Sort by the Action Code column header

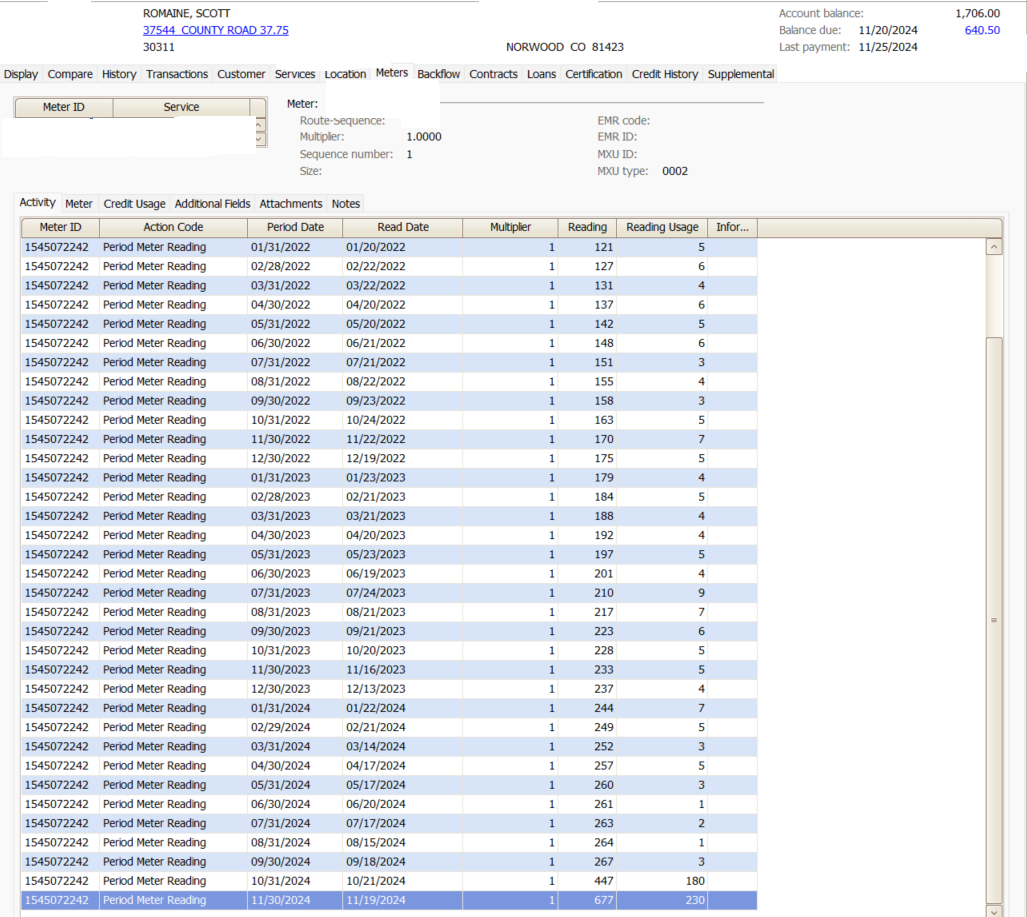point(173,227)
